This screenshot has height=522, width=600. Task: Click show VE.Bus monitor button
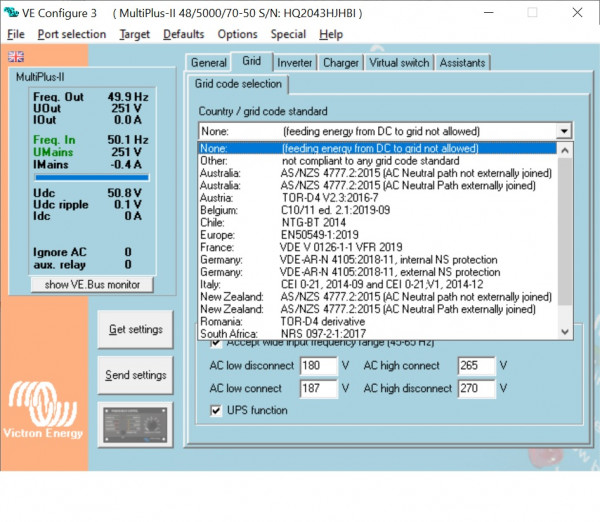point(92,285)
